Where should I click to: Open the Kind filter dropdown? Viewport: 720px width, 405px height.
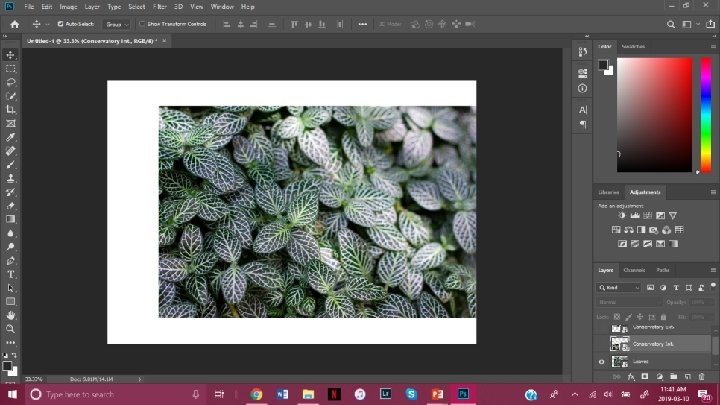(x=619, y=287)
